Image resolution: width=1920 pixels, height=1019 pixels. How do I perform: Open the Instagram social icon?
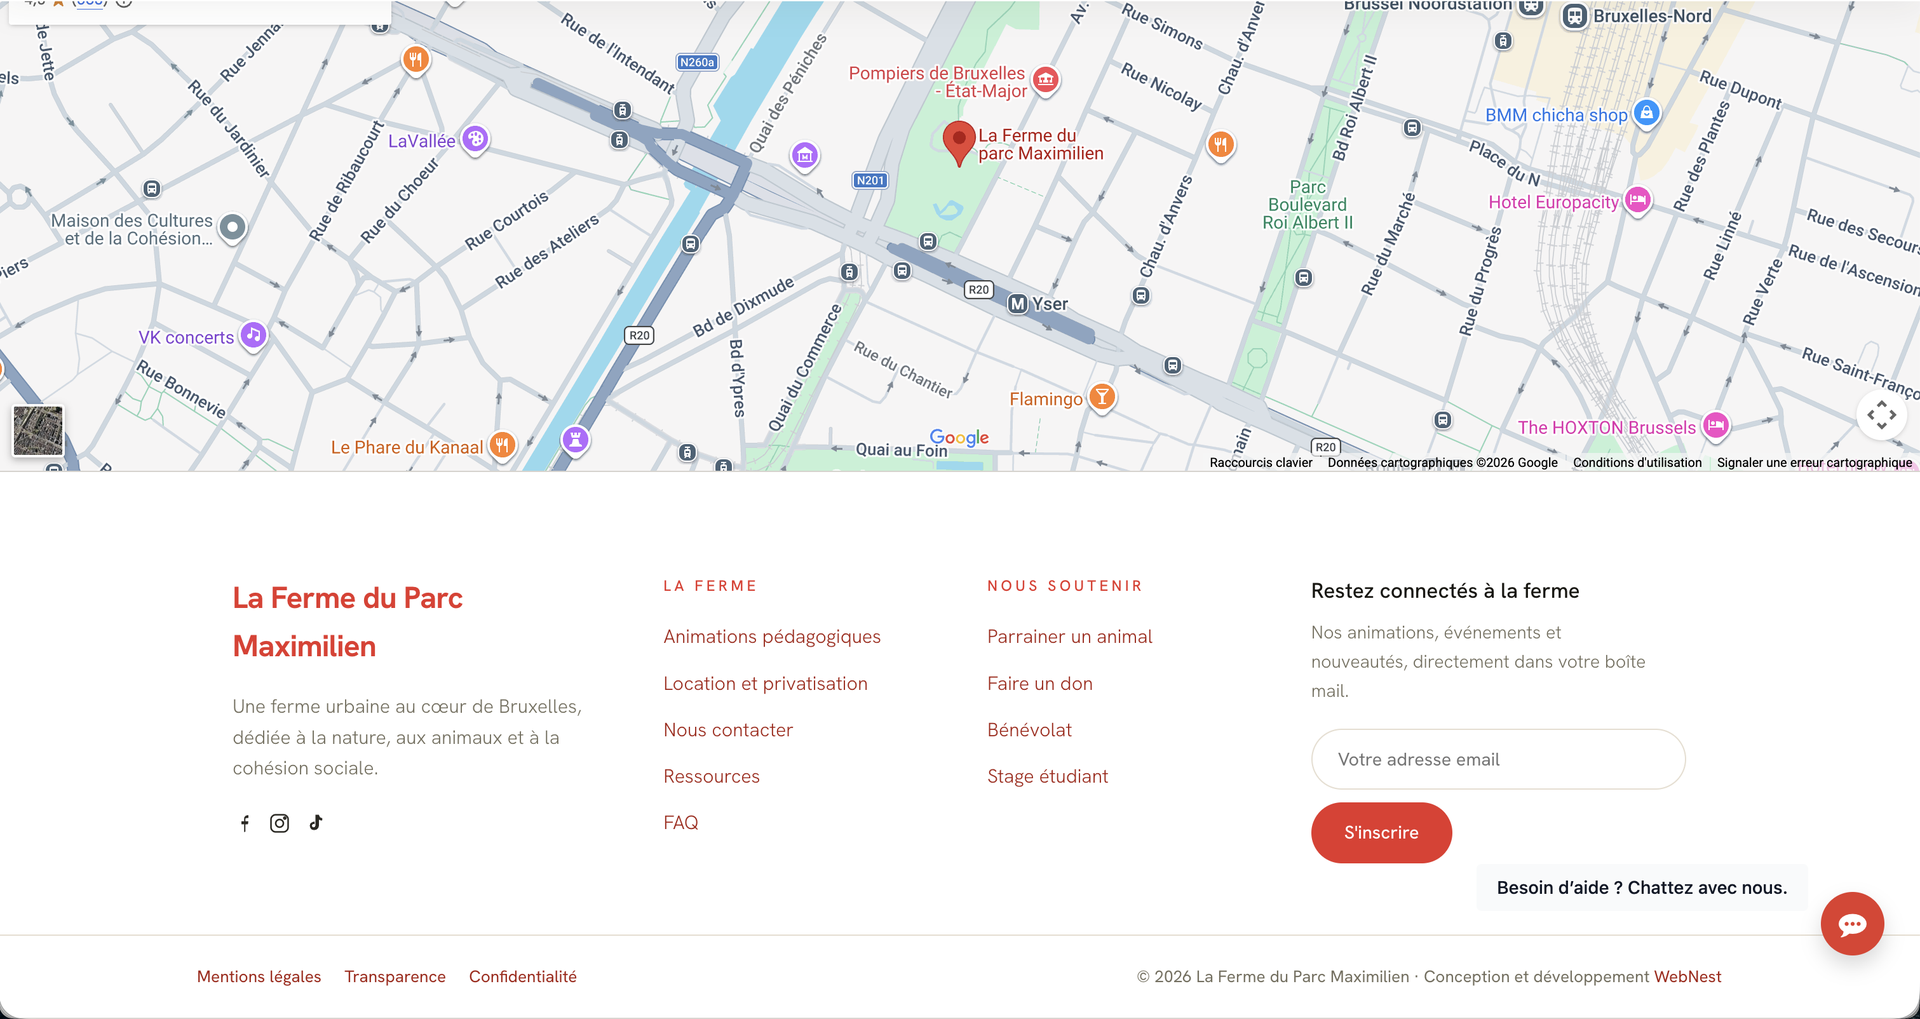pos(280,823)
